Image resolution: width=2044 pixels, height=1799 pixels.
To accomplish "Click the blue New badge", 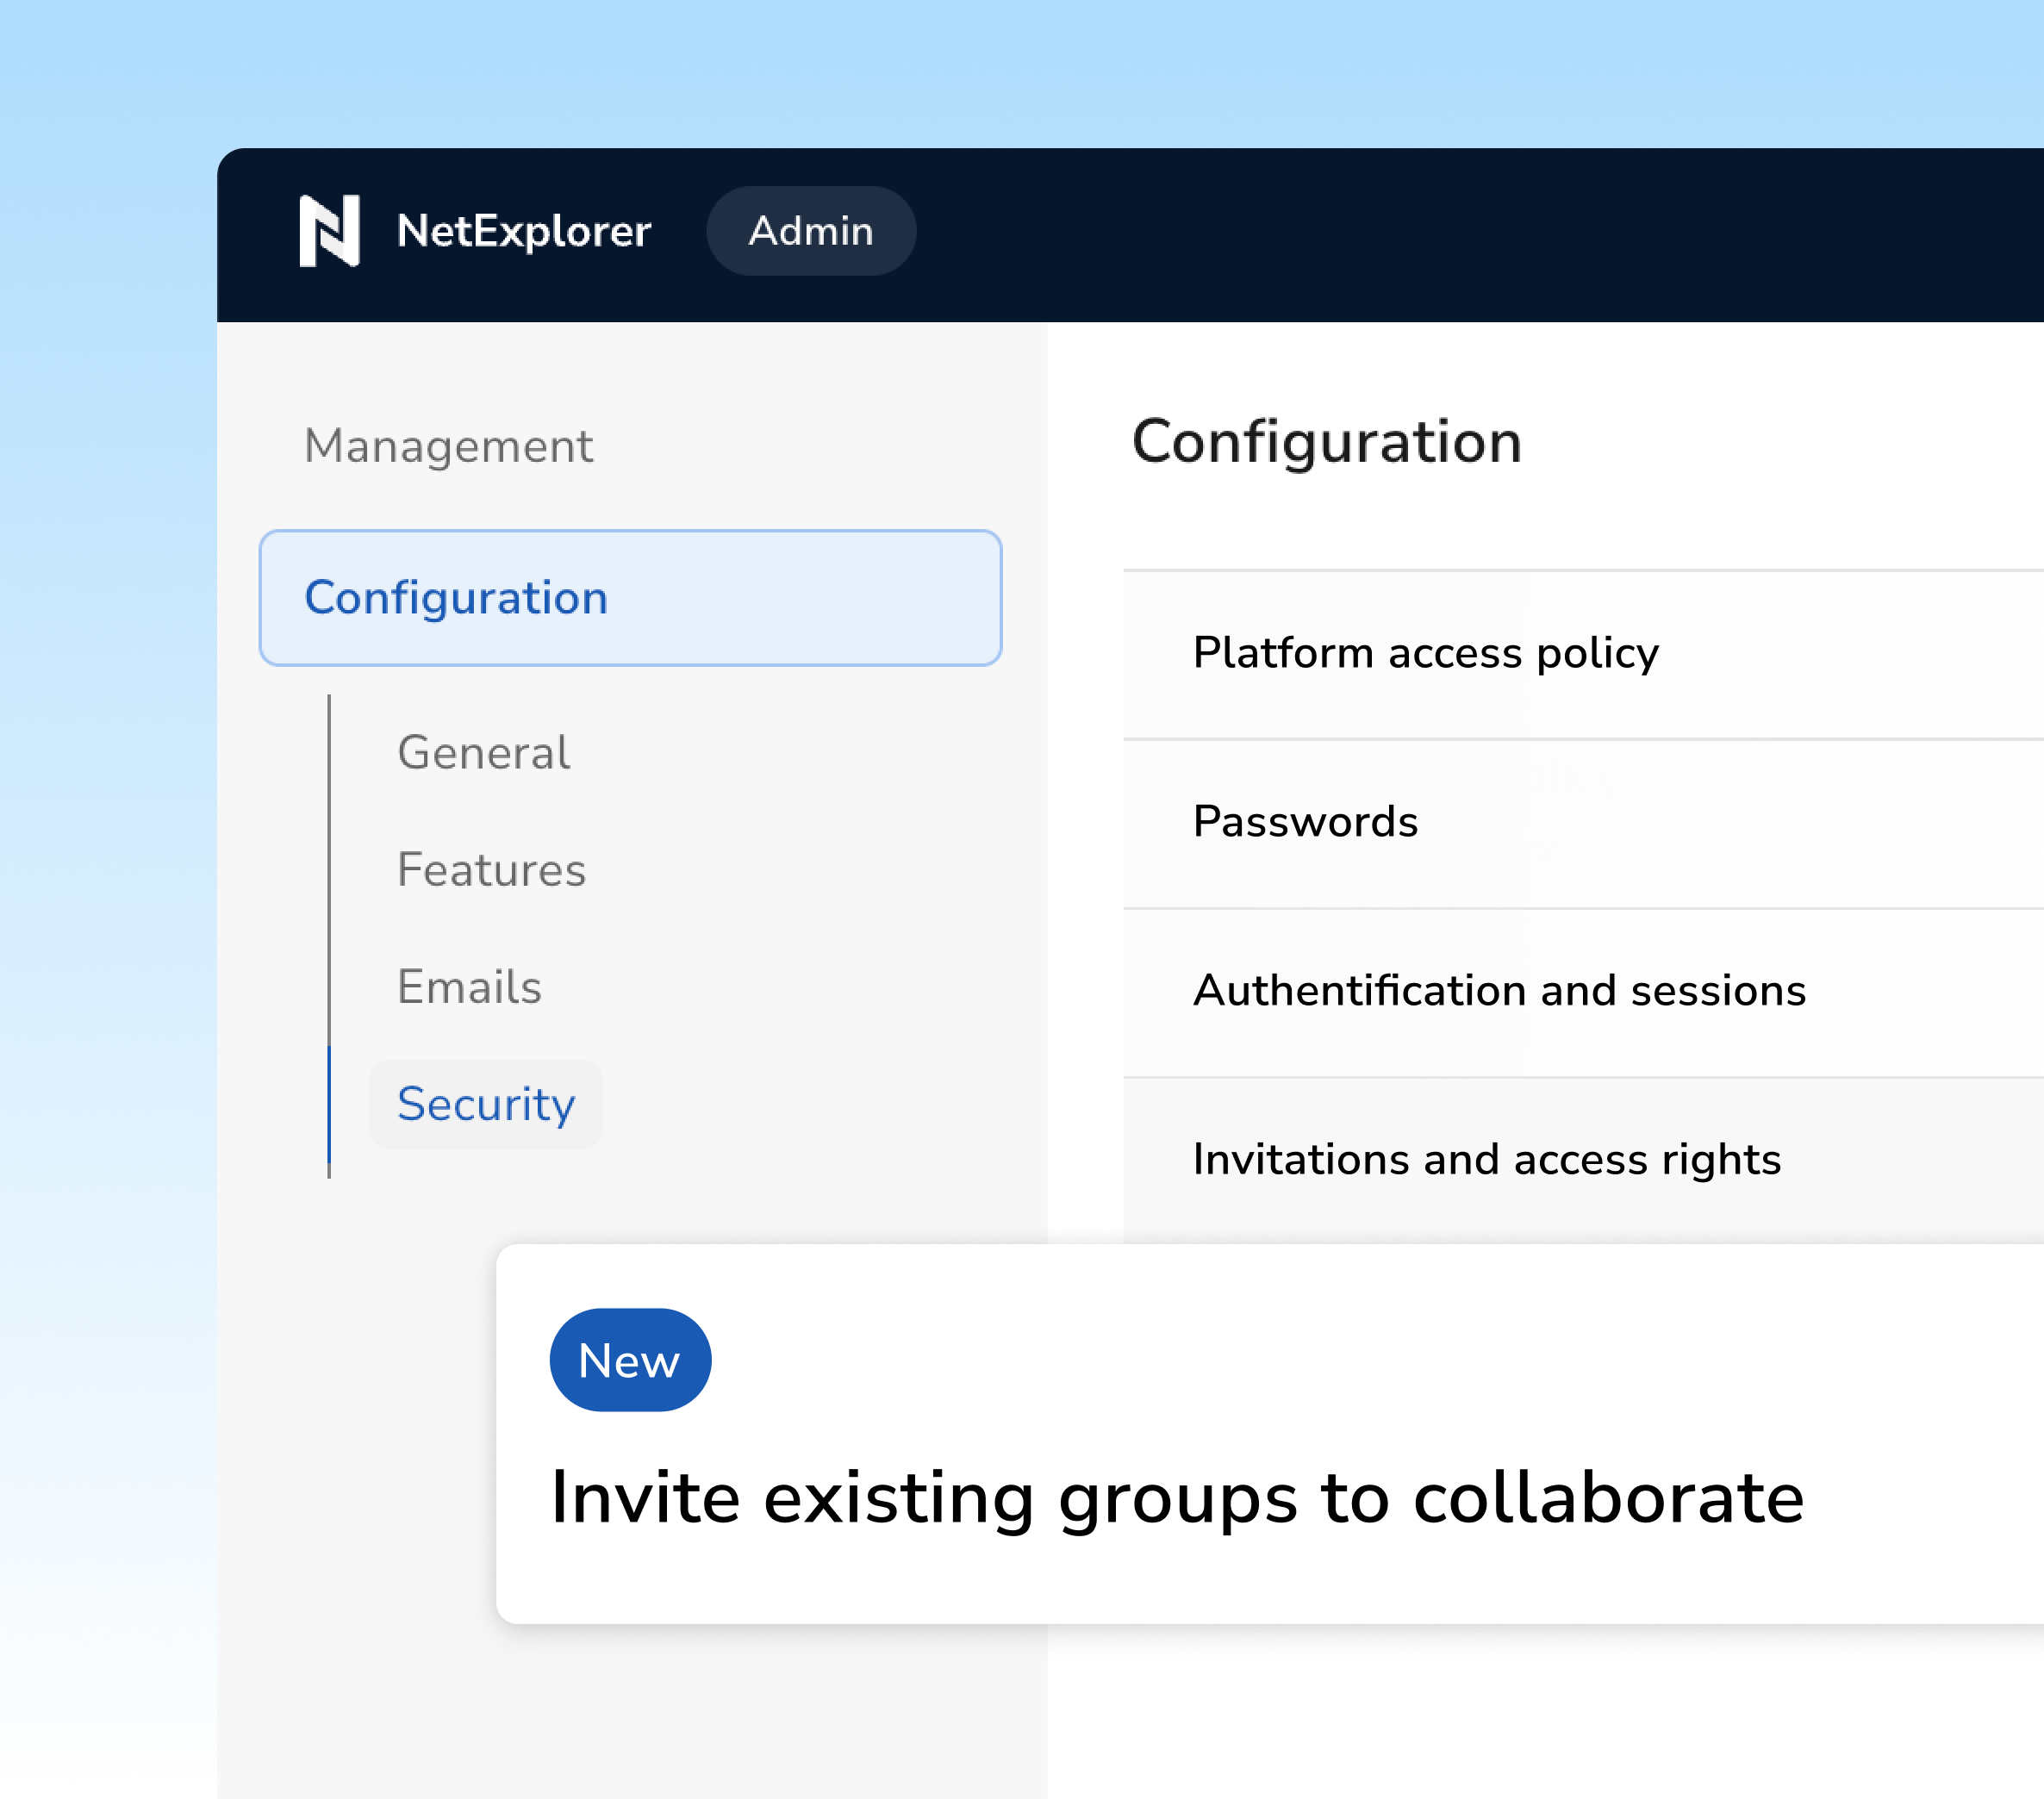I will pos(630,1360).
